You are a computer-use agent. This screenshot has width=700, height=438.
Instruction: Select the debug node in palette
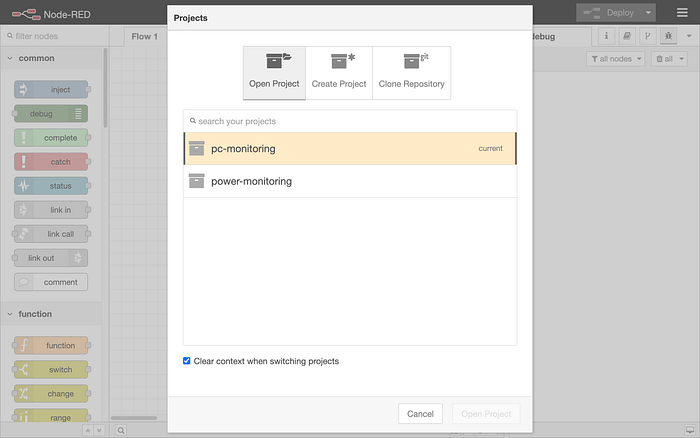tap(51, 113)
